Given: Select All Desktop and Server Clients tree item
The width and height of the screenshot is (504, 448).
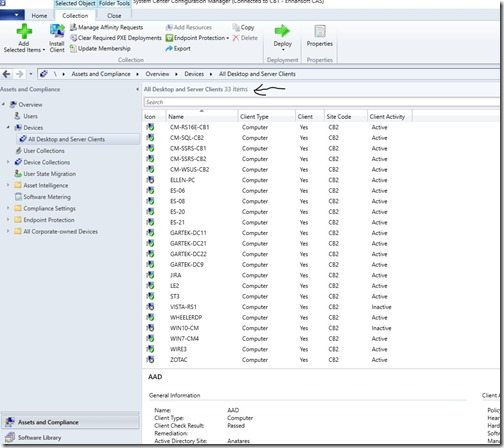Looking at the screenshot, I should (x=66, y=139).
